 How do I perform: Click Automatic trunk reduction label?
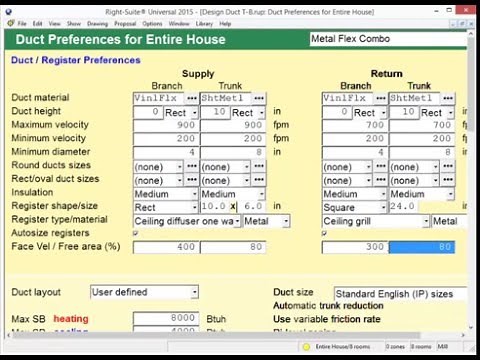328,306
